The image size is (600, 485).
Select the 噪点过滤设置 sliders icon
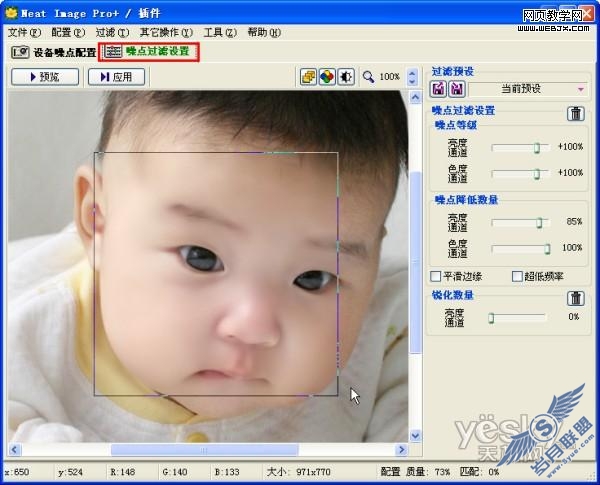coord(113,51)
